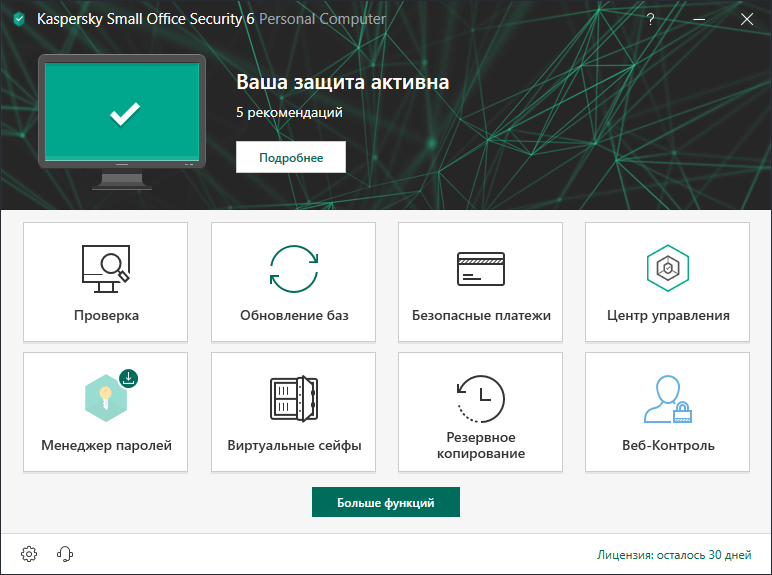This screenshot has height=575, width=772.
Task: Open Менеджер паролей key icon
Action: [106, 398]
